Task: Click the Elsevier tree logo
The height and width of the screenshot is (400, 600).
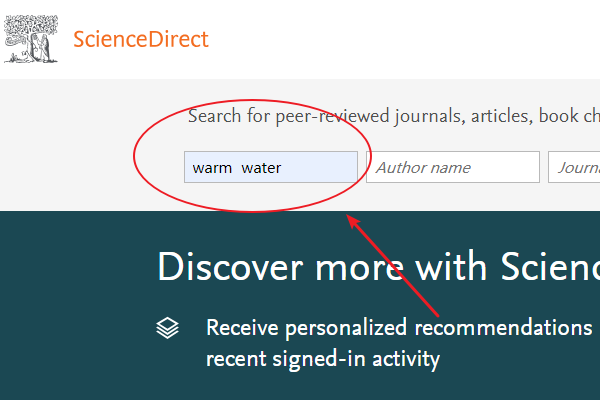Action: [31, 39]
